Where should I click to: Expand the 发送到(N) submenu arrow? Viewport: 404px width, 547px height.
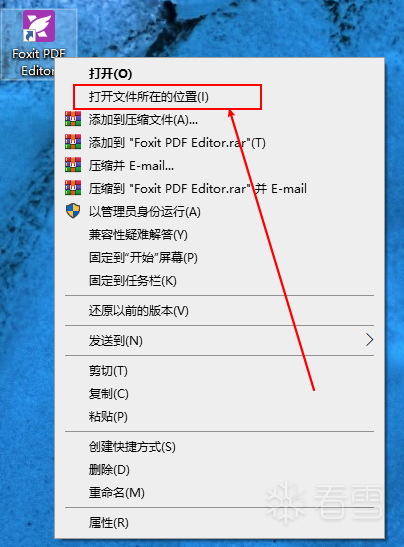click(x=369, y=340)
